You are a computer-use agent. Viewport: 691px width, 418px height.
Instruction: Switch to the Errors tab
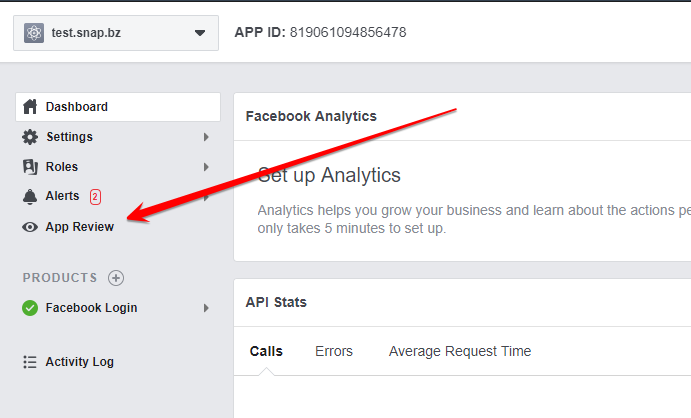point(334,351)
